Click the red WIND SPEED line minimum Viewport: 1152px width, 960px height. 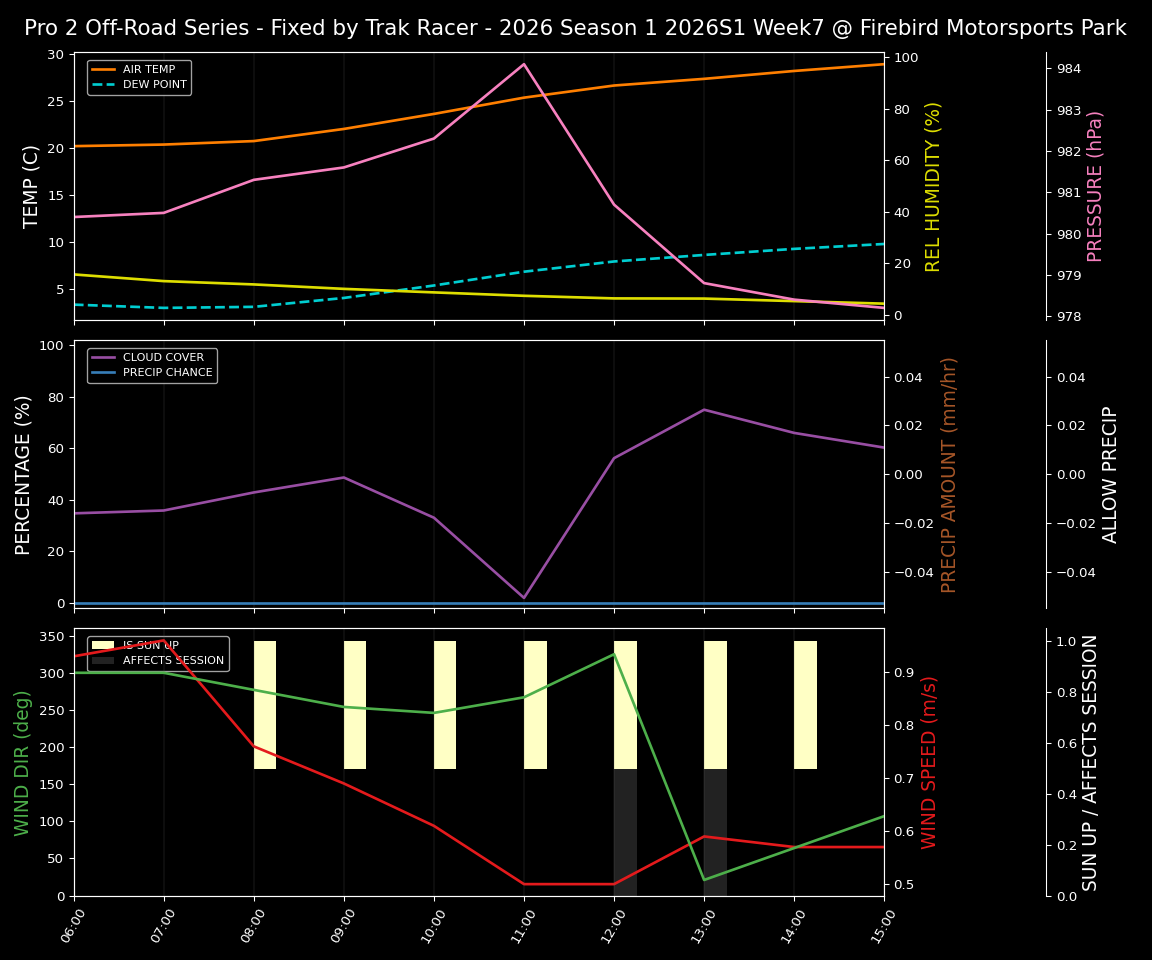(x=569, y=884)
